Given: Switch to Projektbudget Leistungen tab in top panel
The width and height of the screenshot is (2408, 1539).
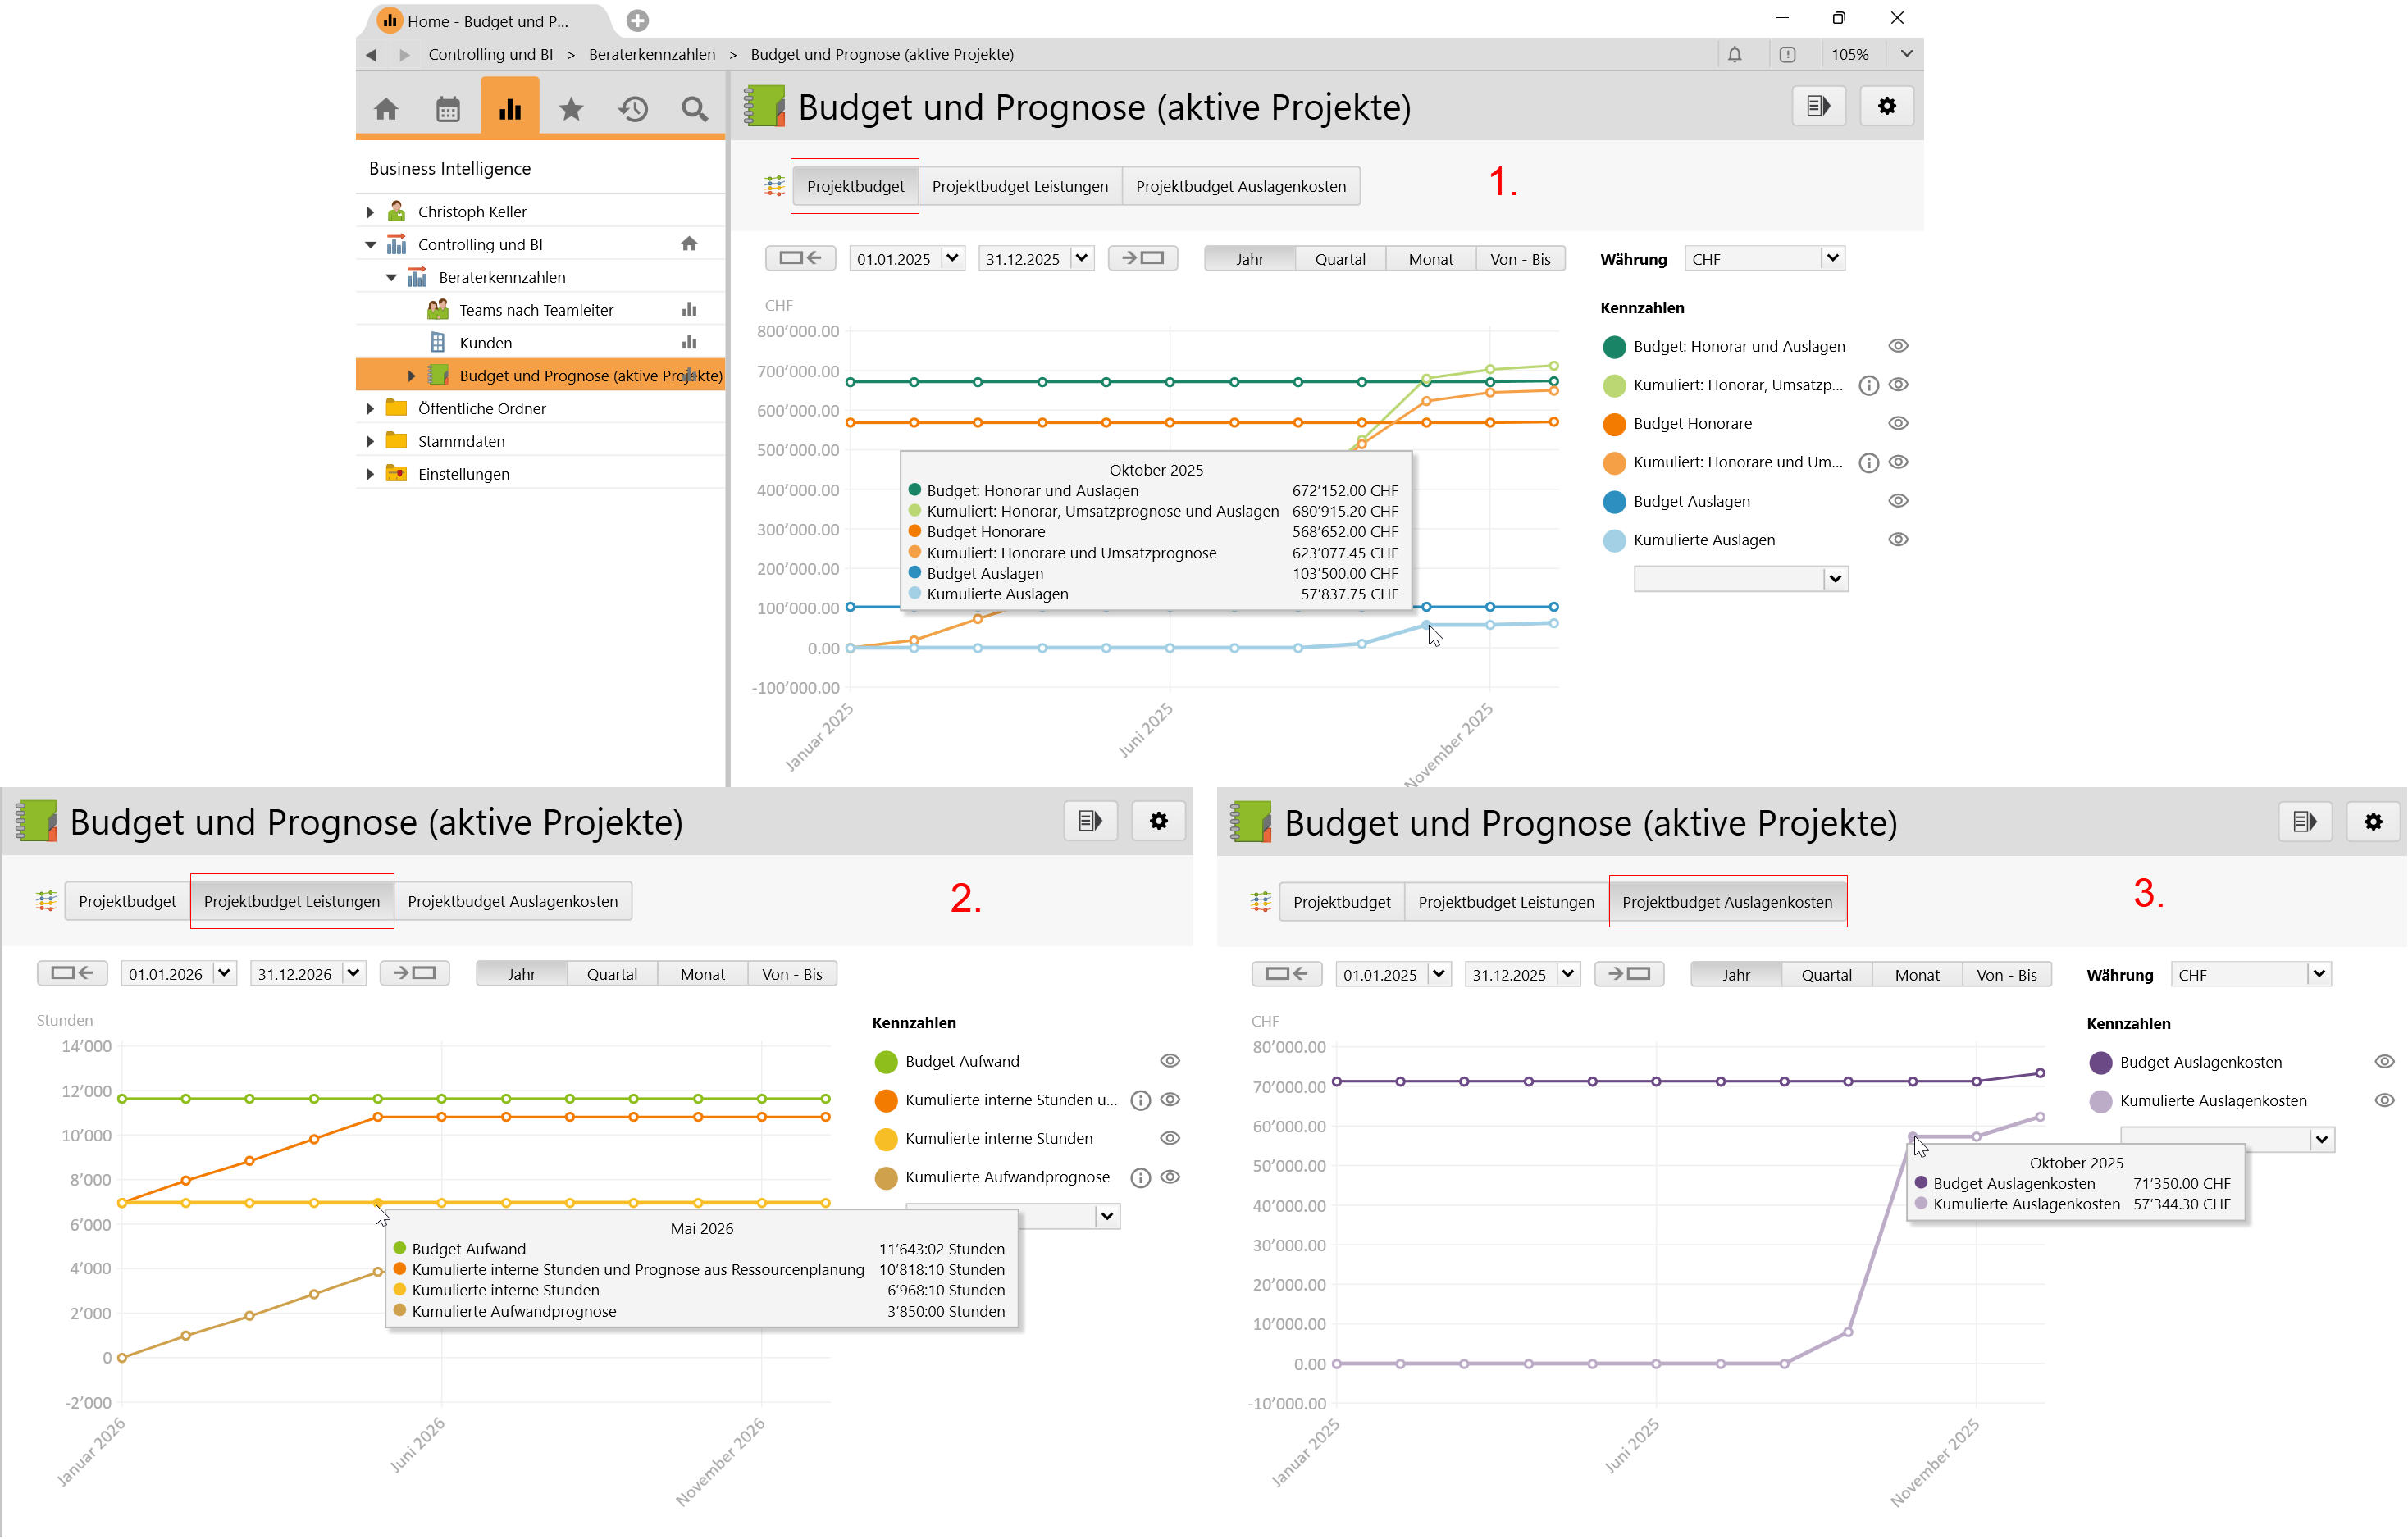Looking at the screenshot, I should [1020, 186].
